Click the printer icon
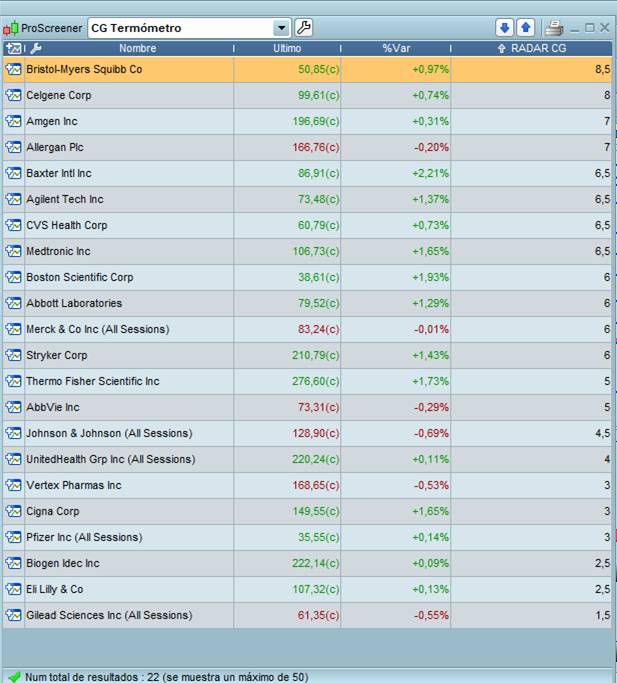 (x=554, y=28)
